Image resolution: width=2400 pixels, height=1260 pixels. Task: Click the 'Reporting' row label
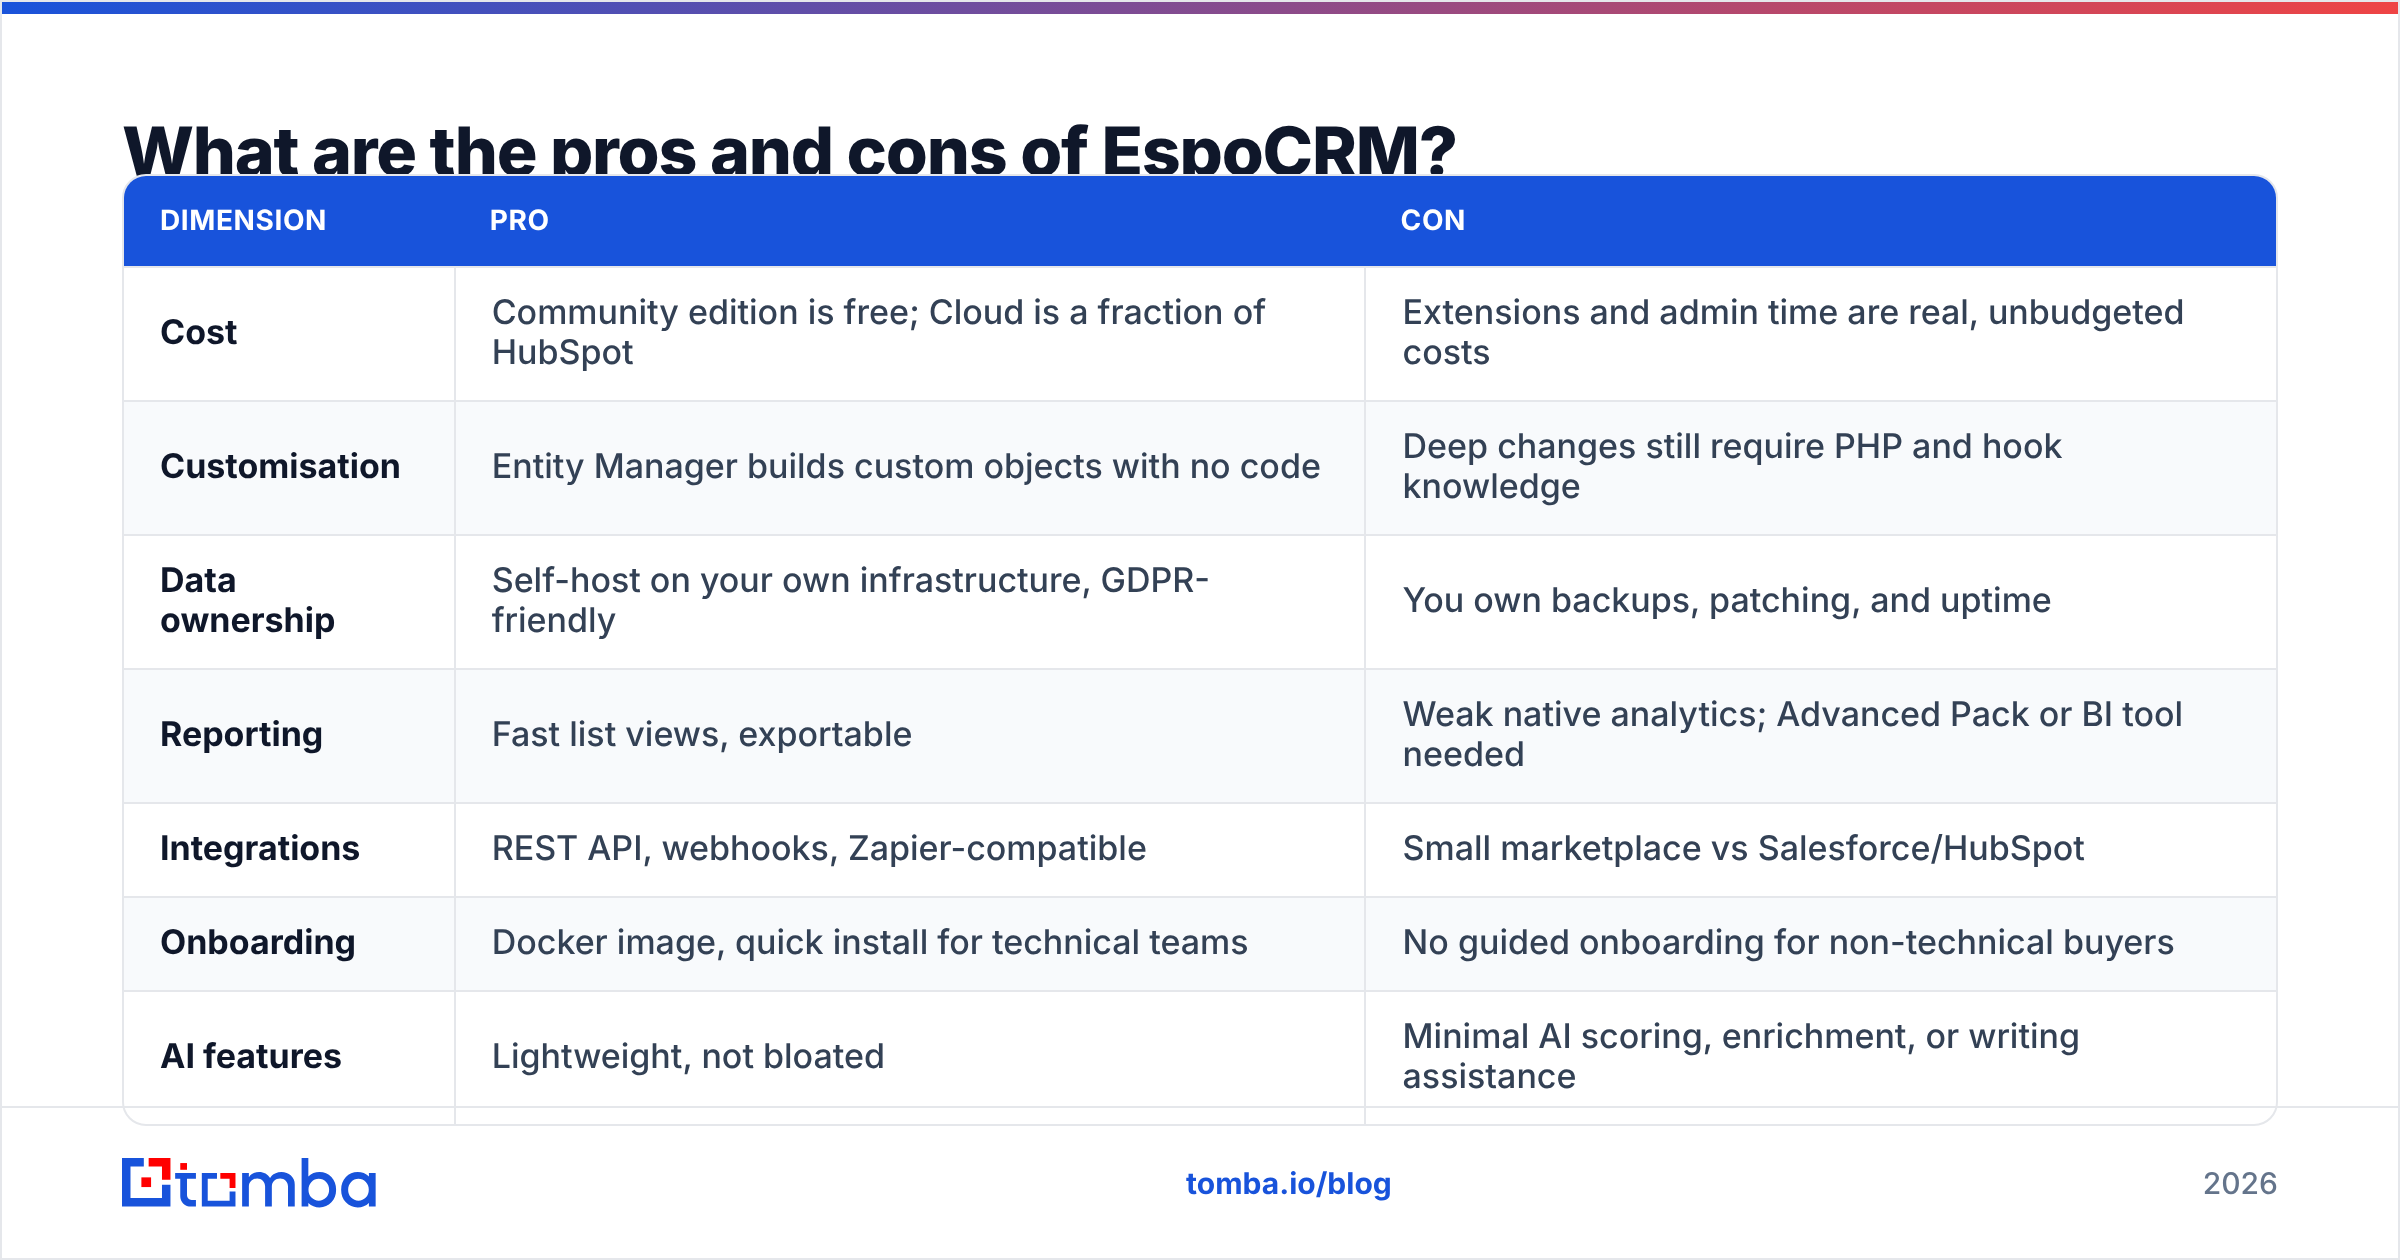pyautogui.click(x=241, y=734)
